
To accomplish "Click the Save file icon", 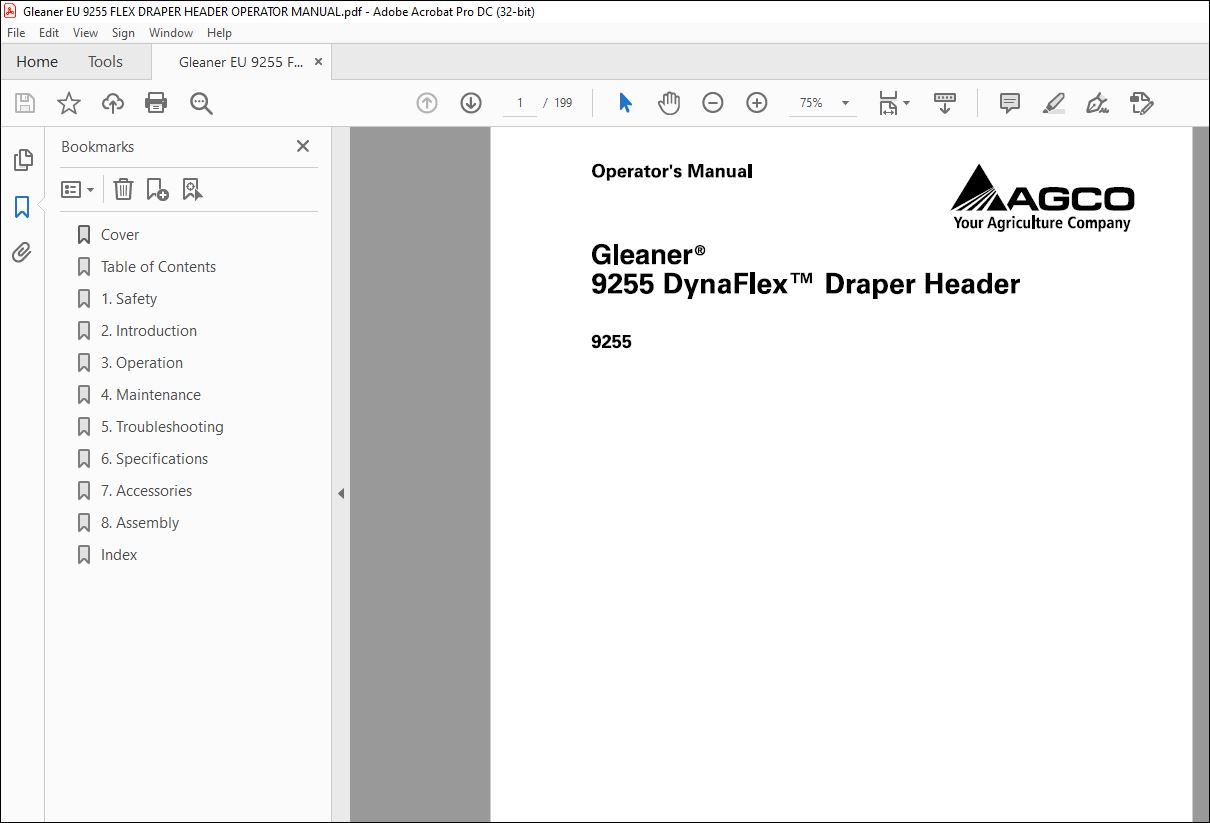I will 25,103.
